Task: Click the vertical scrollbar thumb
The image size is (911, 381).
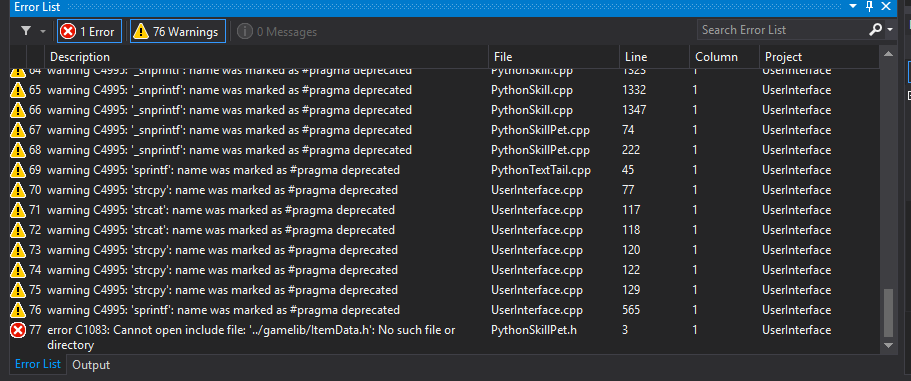Action: (x=888, y=312)
